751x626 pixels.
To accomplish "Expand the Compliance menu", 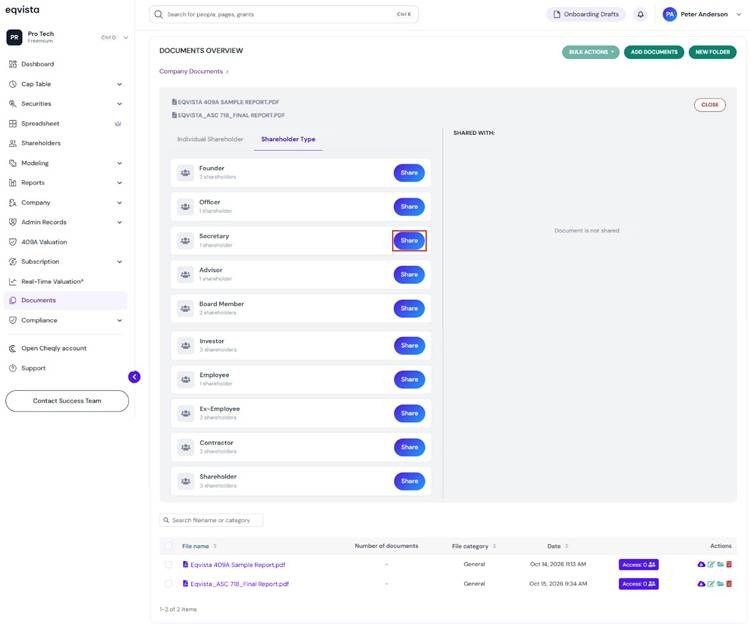I will [x=119, y=320].
